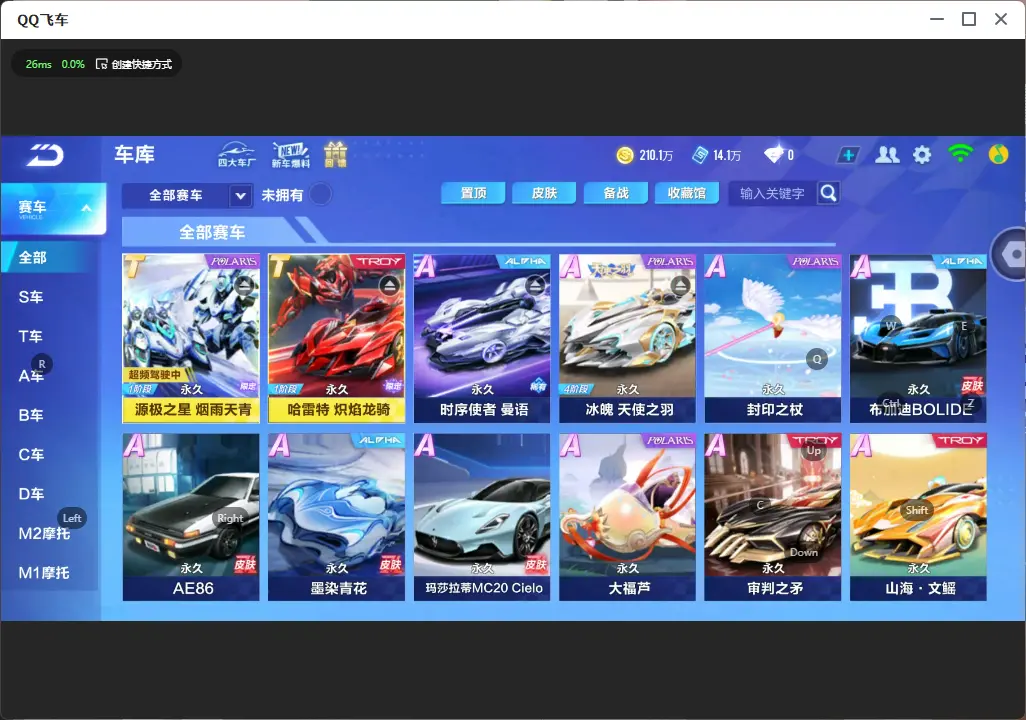Tap the blue plus recharge icon
Screen dimensions: 1026x720
(x=848, y=155)
